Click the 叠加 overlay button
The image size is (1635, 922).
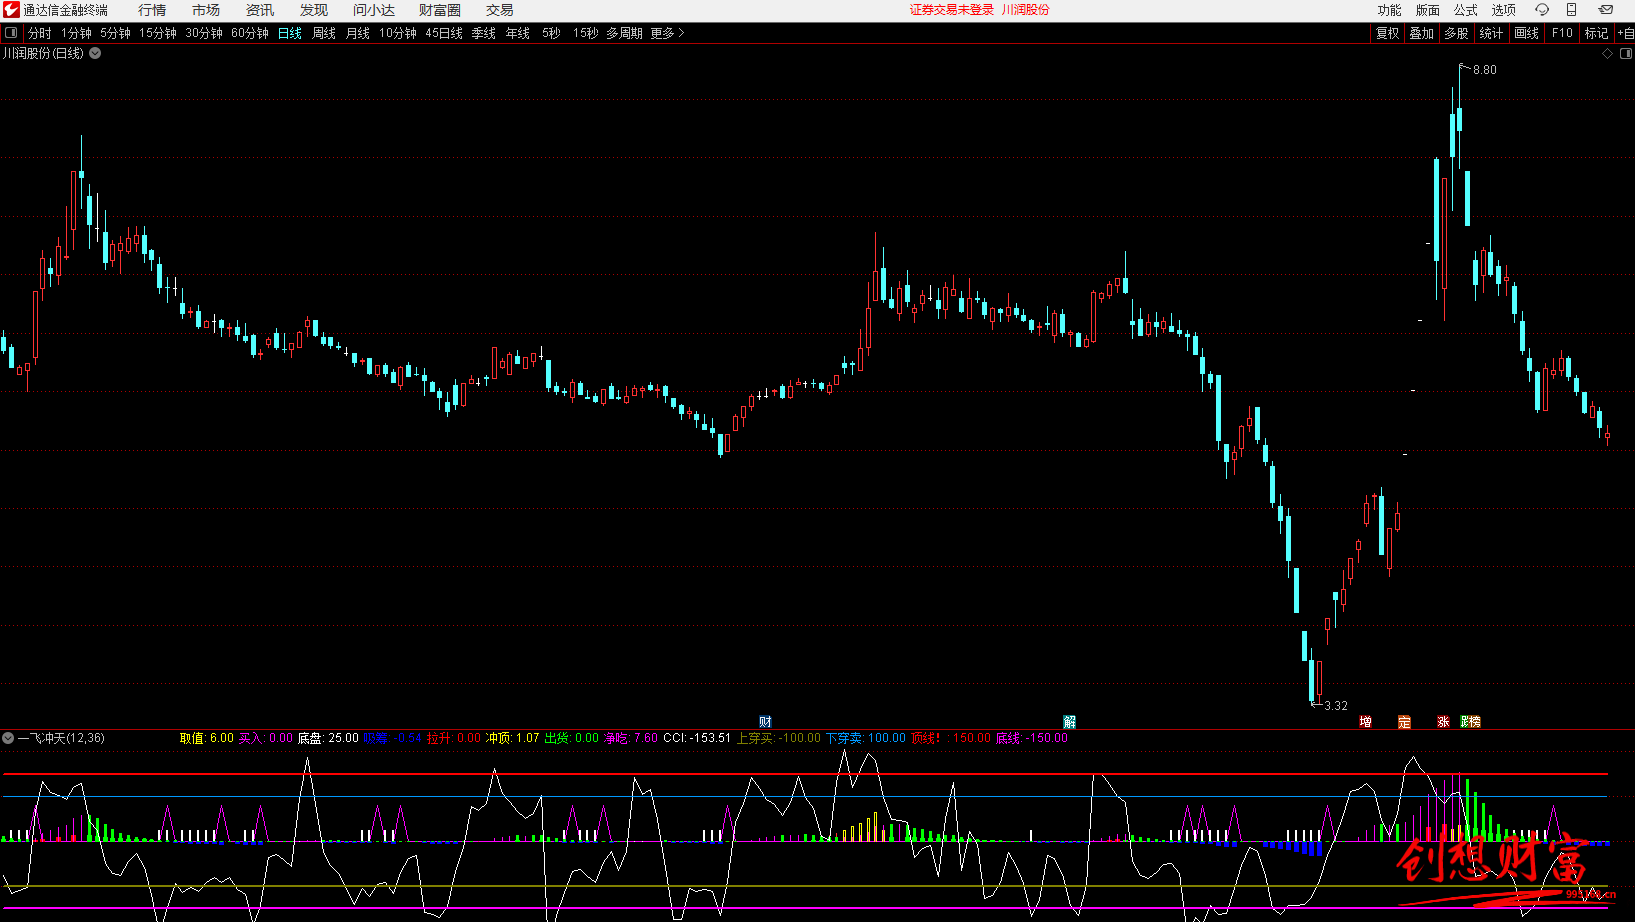click(x=1421, y=33)
